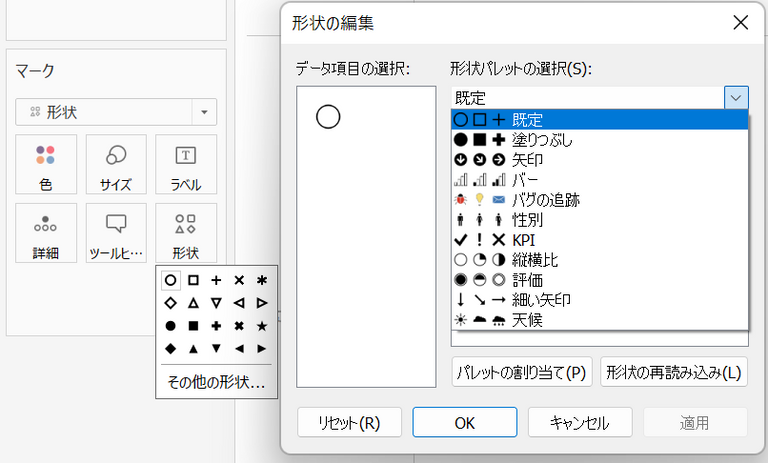The image size is (768, 463).
Task: Open the ラベル (Label) marks card
Action: (x=186, y=164)
